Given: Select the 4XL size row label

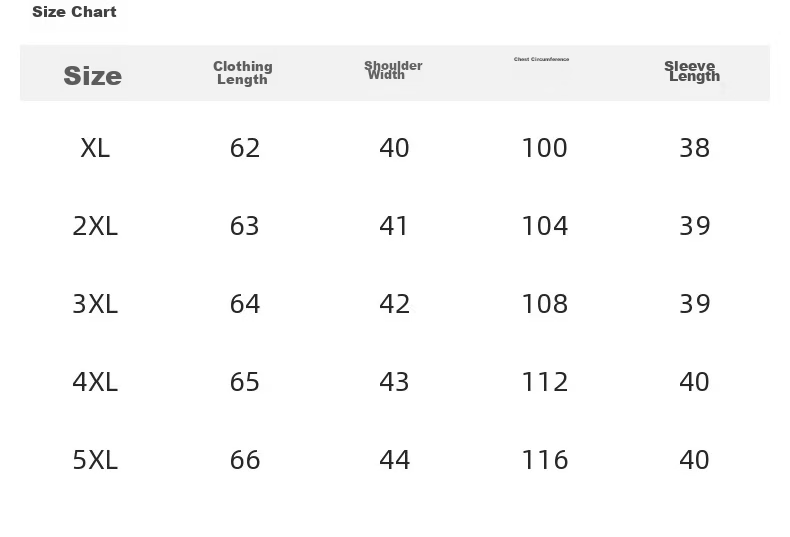Looking at the screenshot, I should [x=95, y=382].
